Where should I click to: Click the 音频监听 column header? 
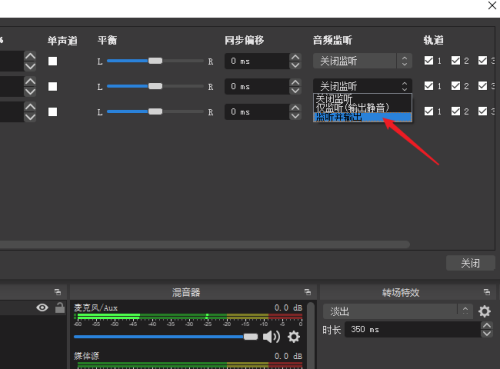pos(332,40)
